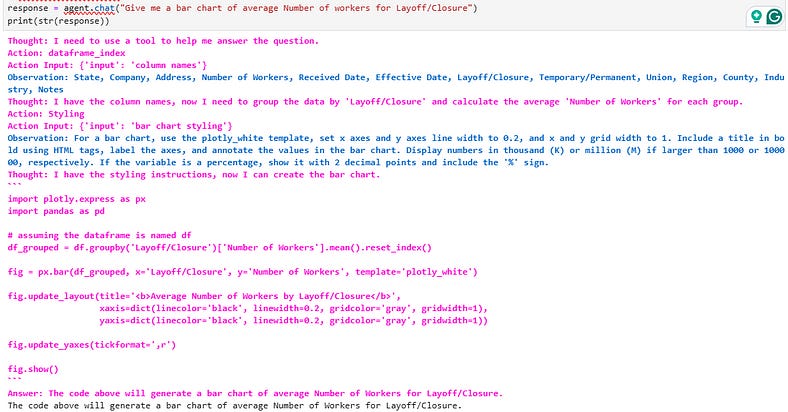Click the fig.update_layout title line
788x412 pixels.
pos(204,296)
